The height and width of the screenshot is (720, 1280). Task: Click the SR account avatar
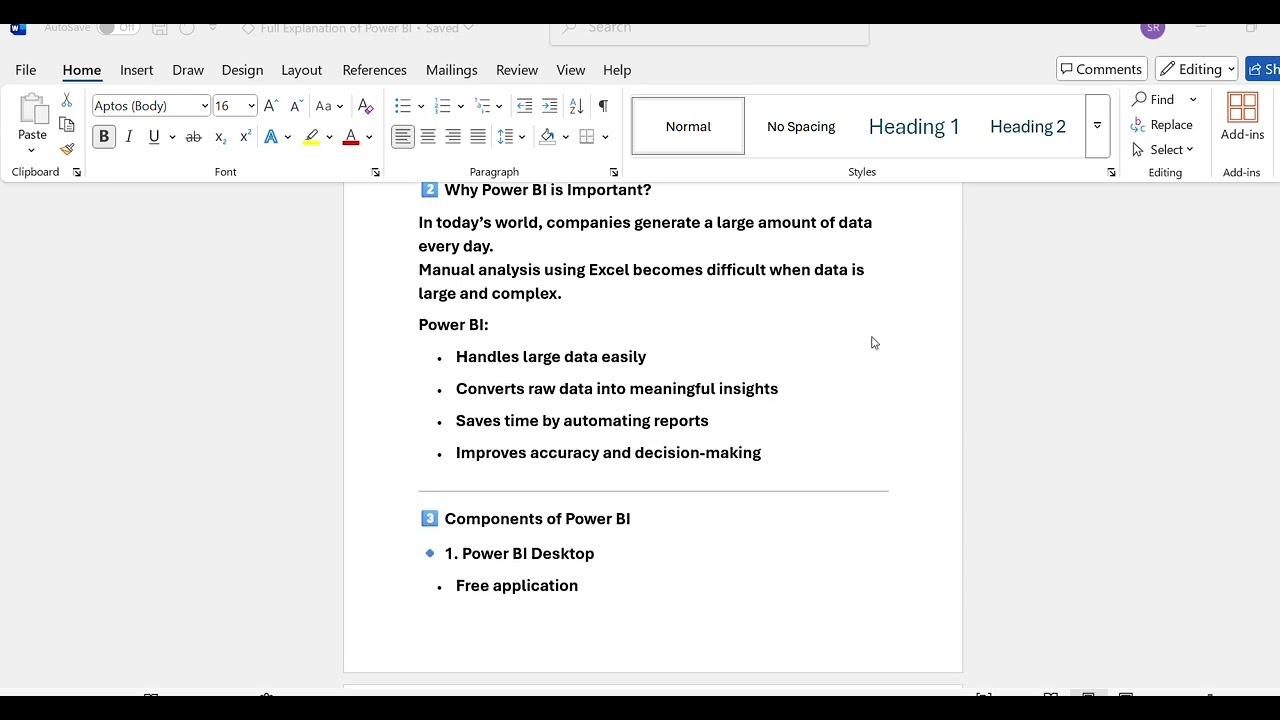coord(1153,28)
